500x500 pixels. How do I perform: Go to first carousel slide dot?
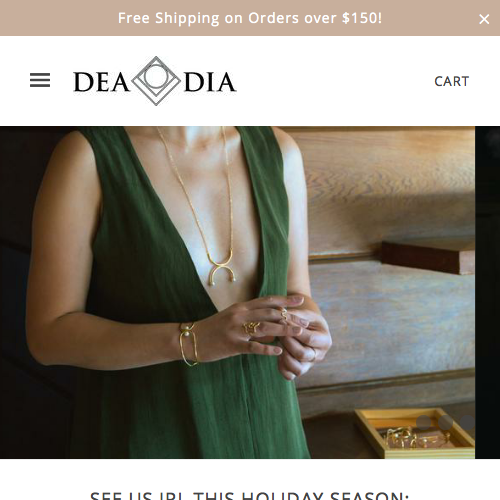(x=424, y=423)
